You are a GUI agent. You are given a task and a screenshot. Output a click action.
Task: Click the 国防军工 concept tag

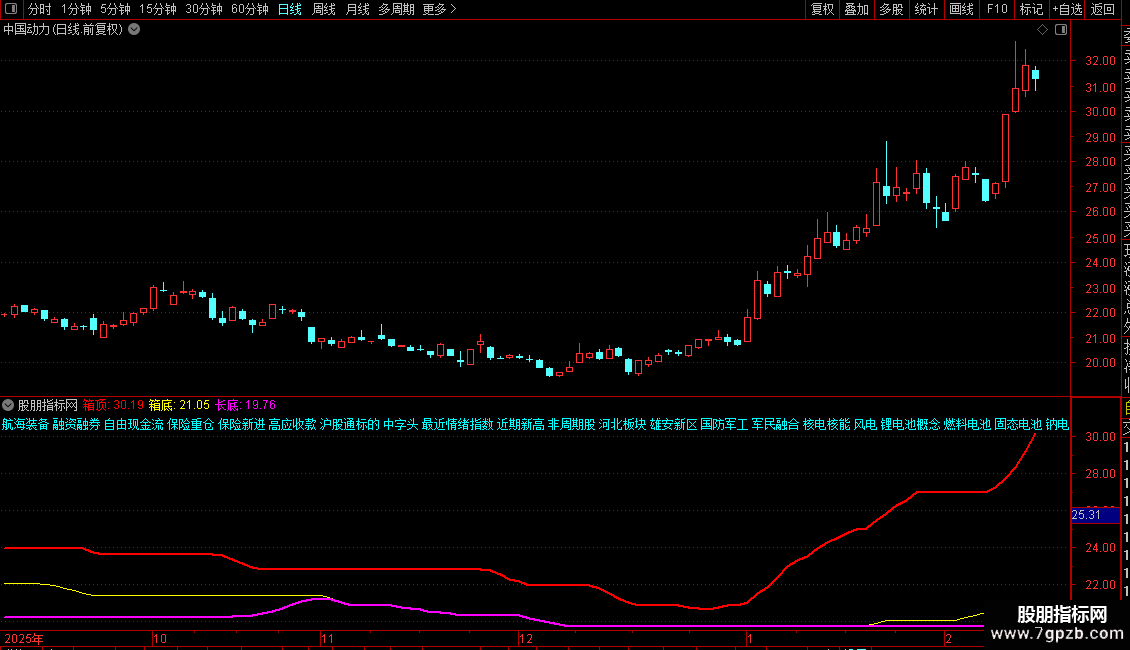tap(724, 424)
